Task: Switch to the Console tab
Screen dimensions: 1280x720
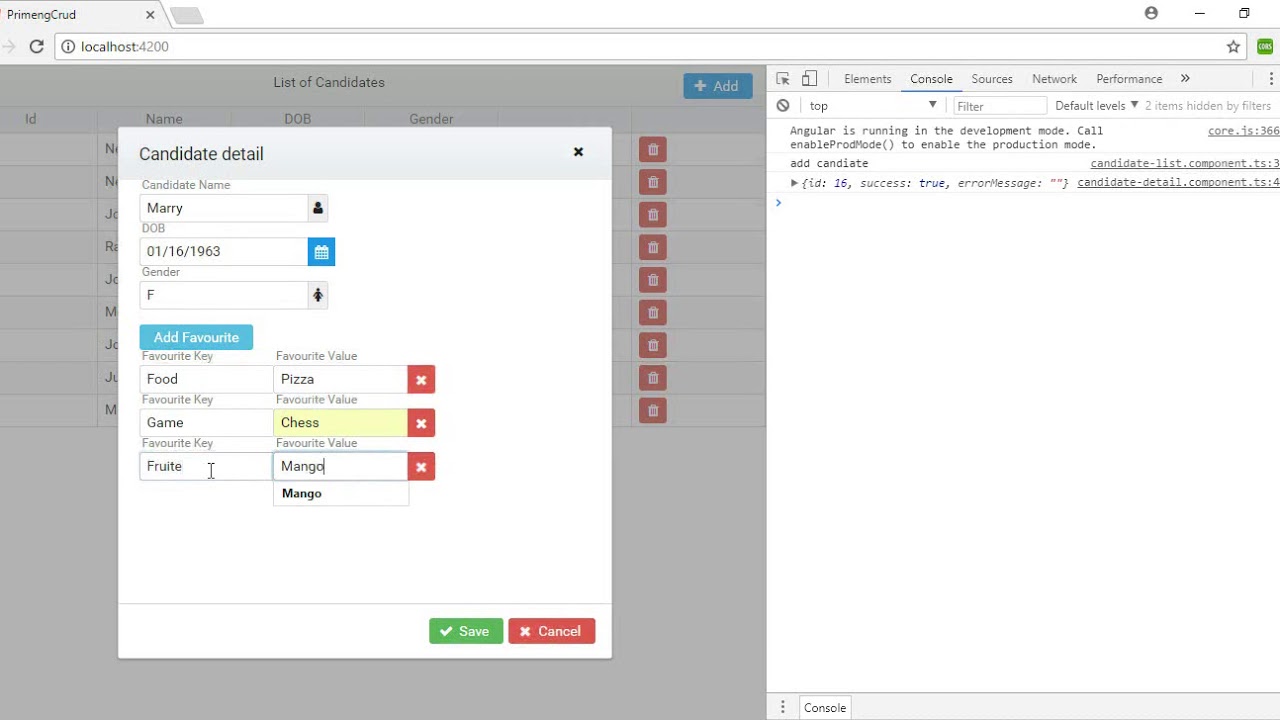Action: point(931,79)
